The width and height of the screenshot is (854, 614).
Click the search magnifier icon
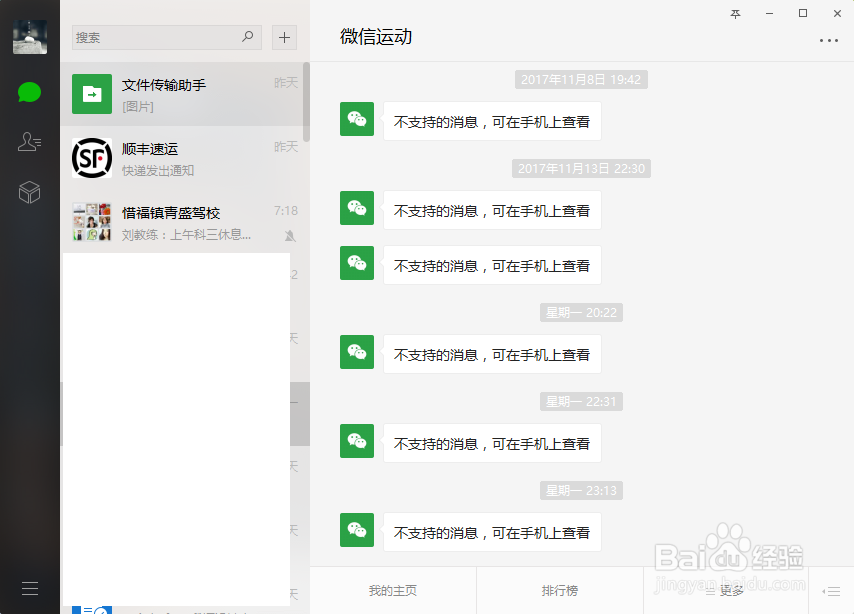pyautogui.click(x=248, y=37)
